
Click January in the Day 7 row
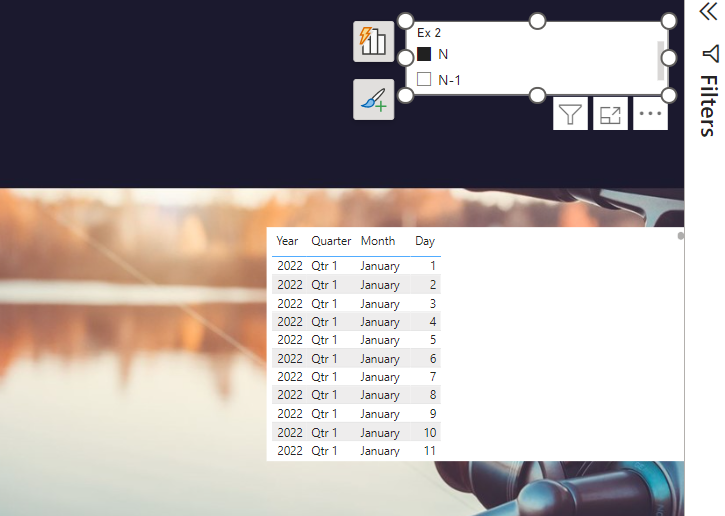click(380, 377)
